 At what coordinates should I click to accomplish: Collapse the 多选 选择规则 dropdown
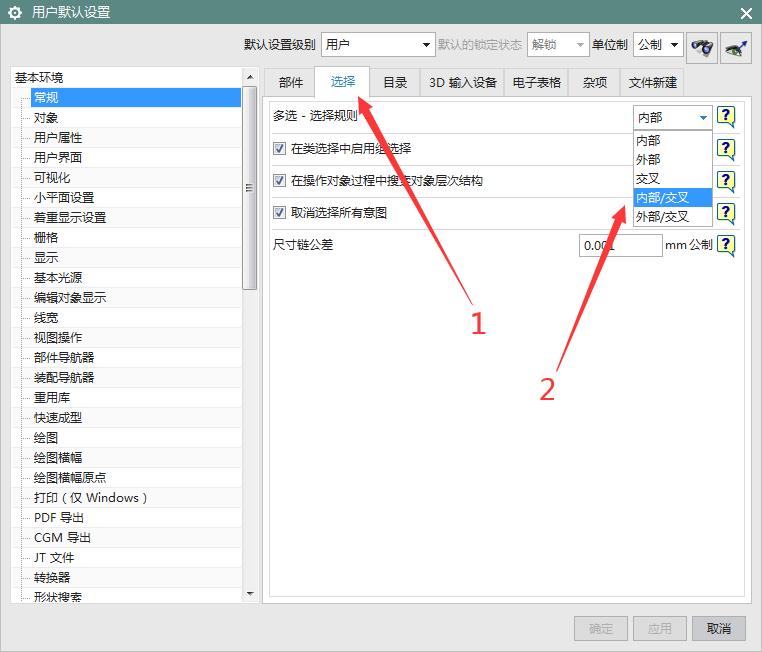tap(673, 118)
